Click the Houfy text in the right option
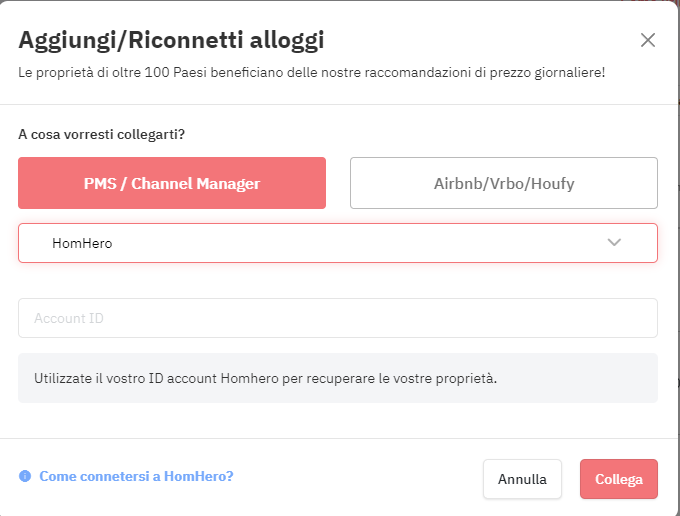This screenshot has height=516, width=680. [552, 184]
